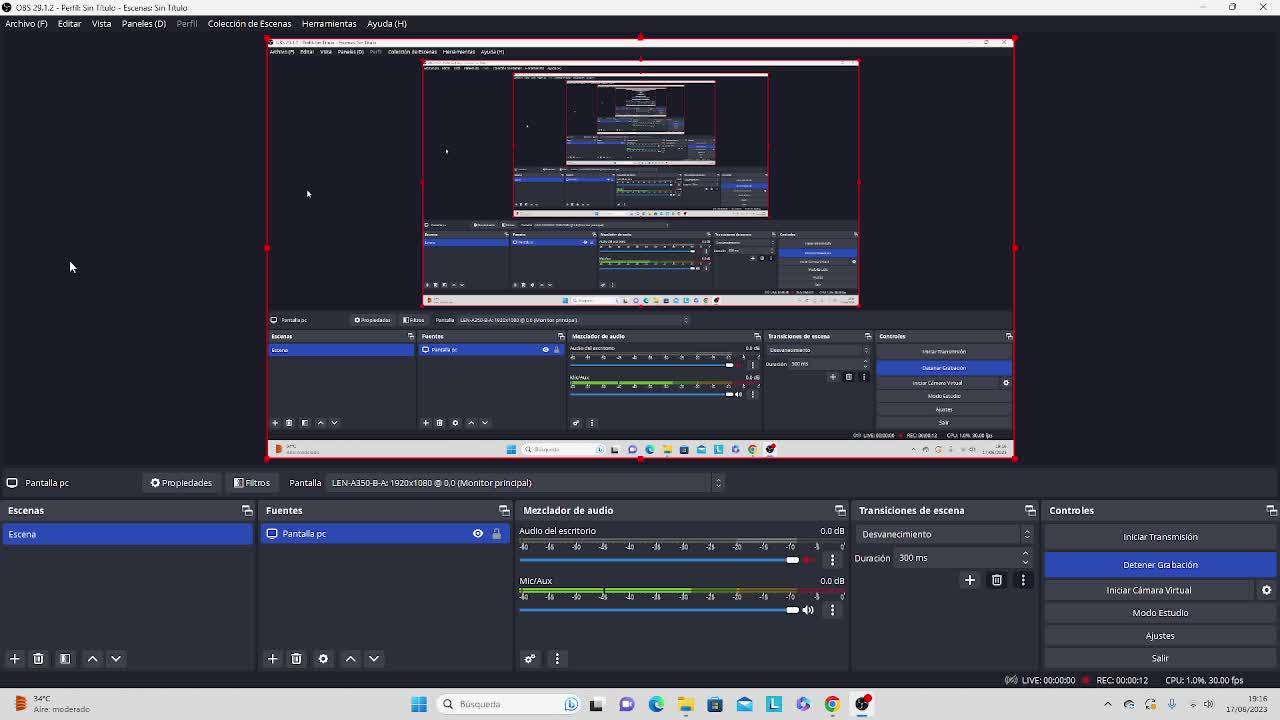Open the Herramientas menu
This screenshot has width=1280, height=720.
[x=328, y=23]
